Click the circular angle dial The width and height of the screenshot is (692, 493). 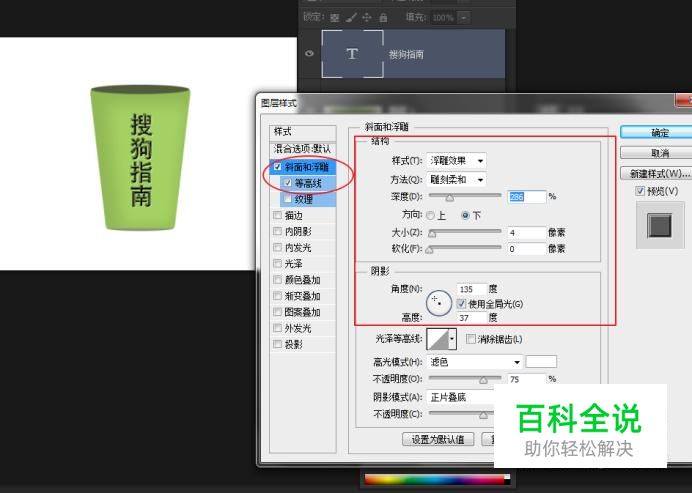(x=439, y=303)
